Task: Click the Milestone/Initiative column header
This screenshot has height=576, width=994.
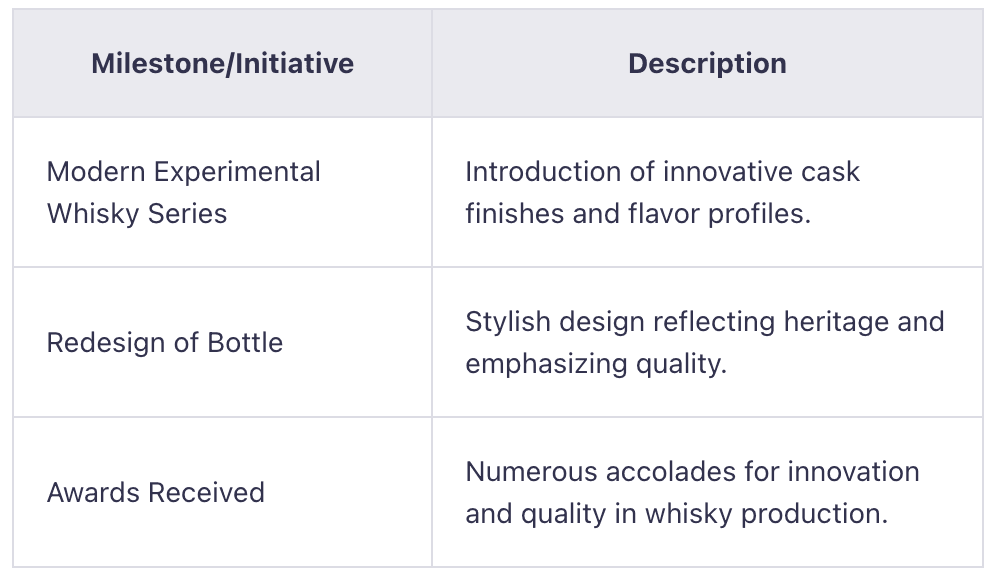Action: click(222, 64)
